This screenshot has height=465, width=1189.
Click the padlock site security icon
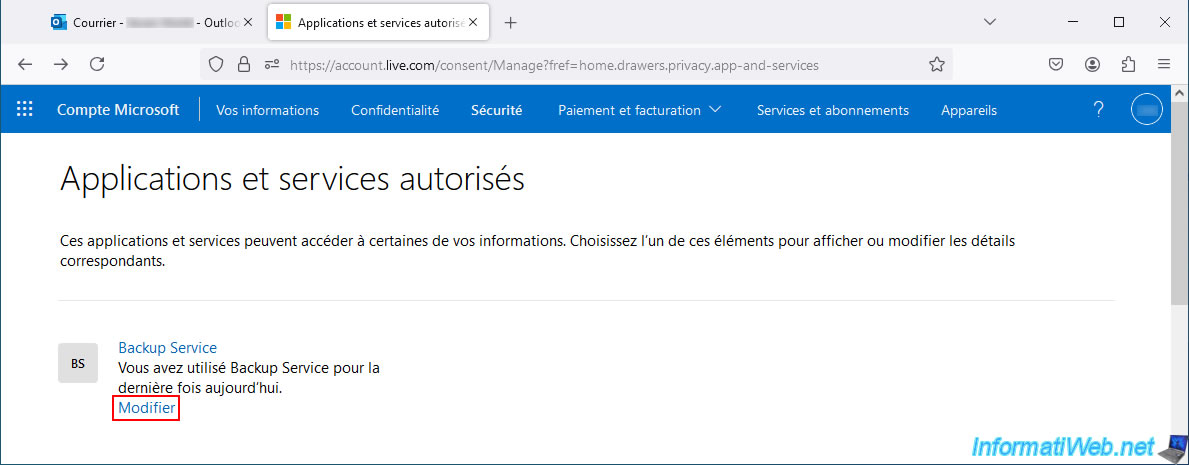243,65
